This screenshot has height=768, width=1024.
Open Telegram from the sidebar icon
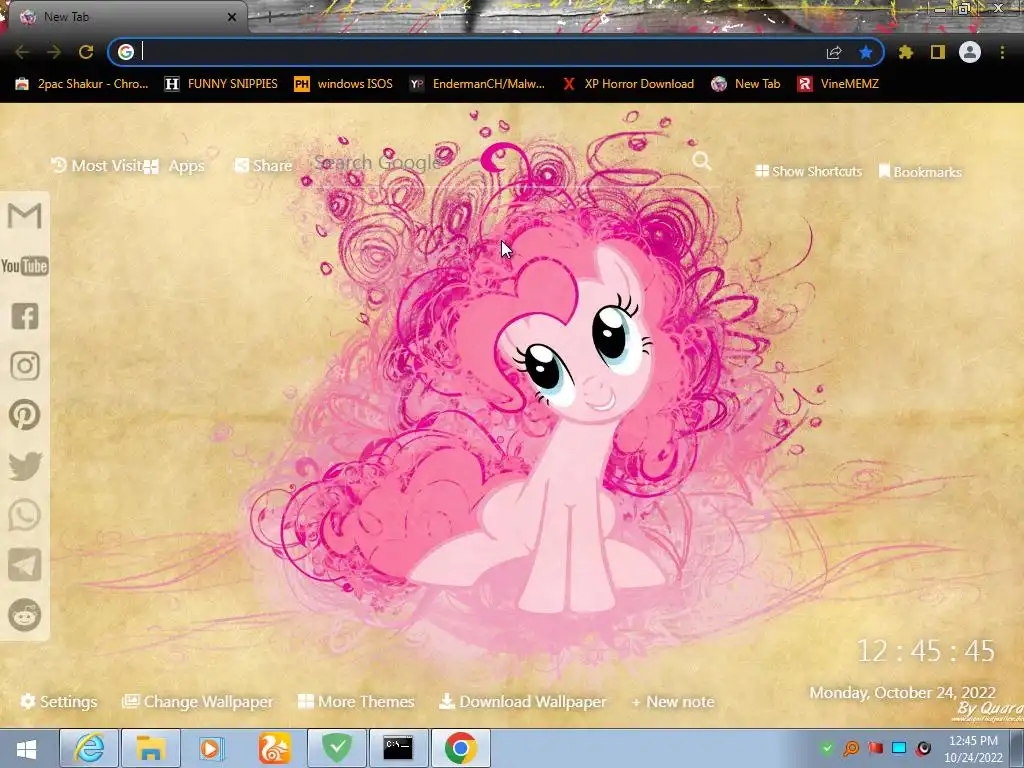(25, 565)
